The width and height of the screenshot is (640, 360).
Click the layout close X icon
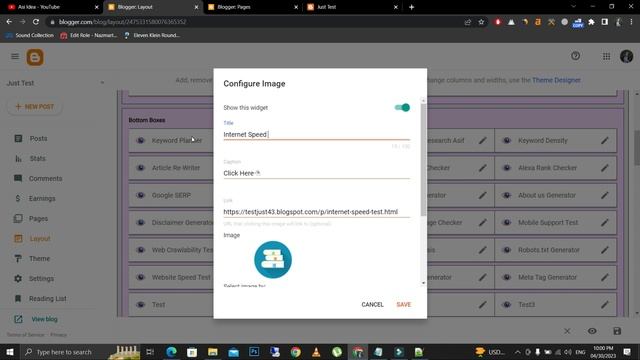click(x=567, y=331)
